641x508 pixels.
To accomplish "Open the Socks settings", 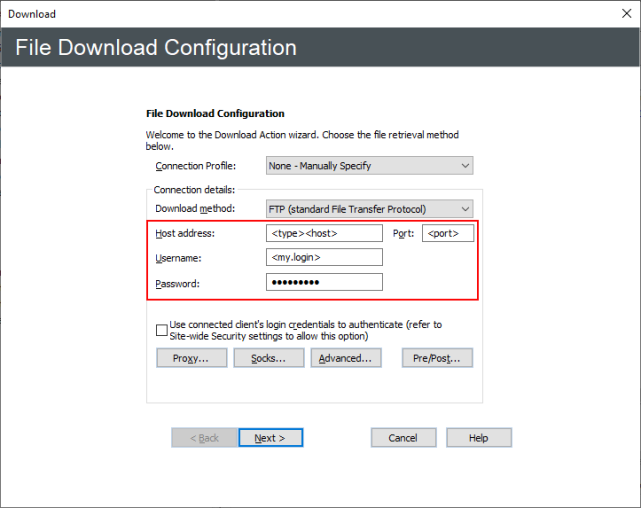I will point(268,358).
